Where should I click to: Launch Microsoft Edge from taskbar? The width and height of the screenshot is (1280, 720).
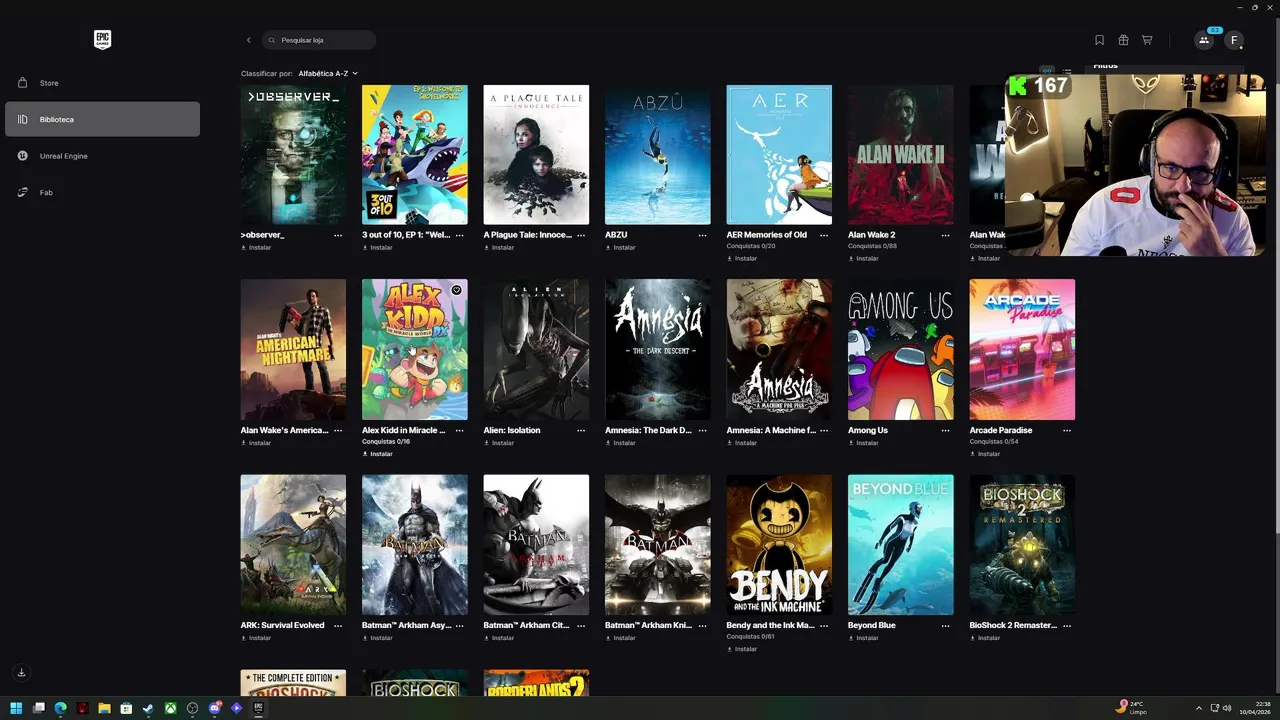click(60, 708)
